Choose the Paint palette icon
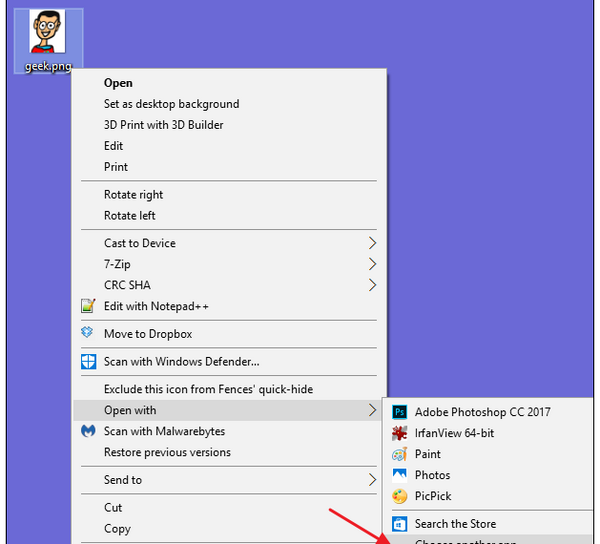The height and width of the screenshot is (544, 600). pyautogui.click(x=399, y=454)
